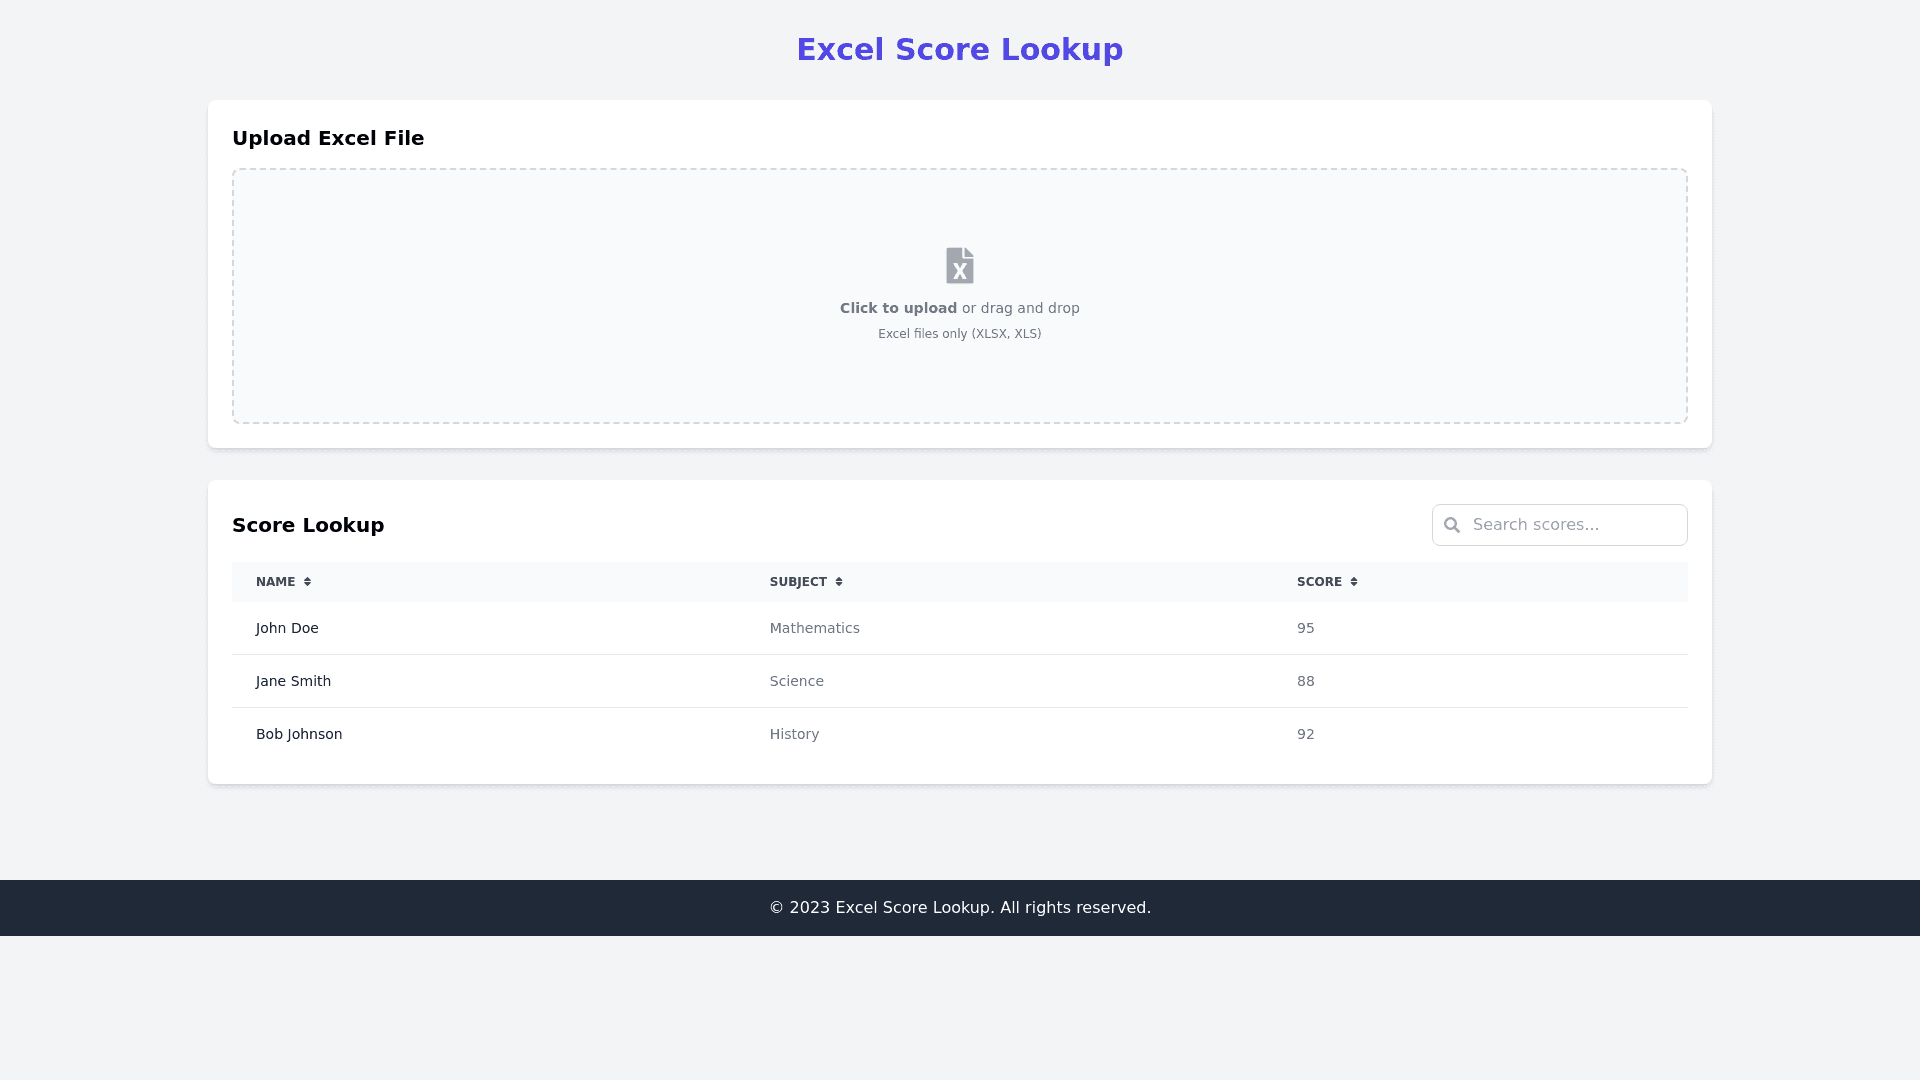Click the Mathematics subject cell

[x=814, y=628]
